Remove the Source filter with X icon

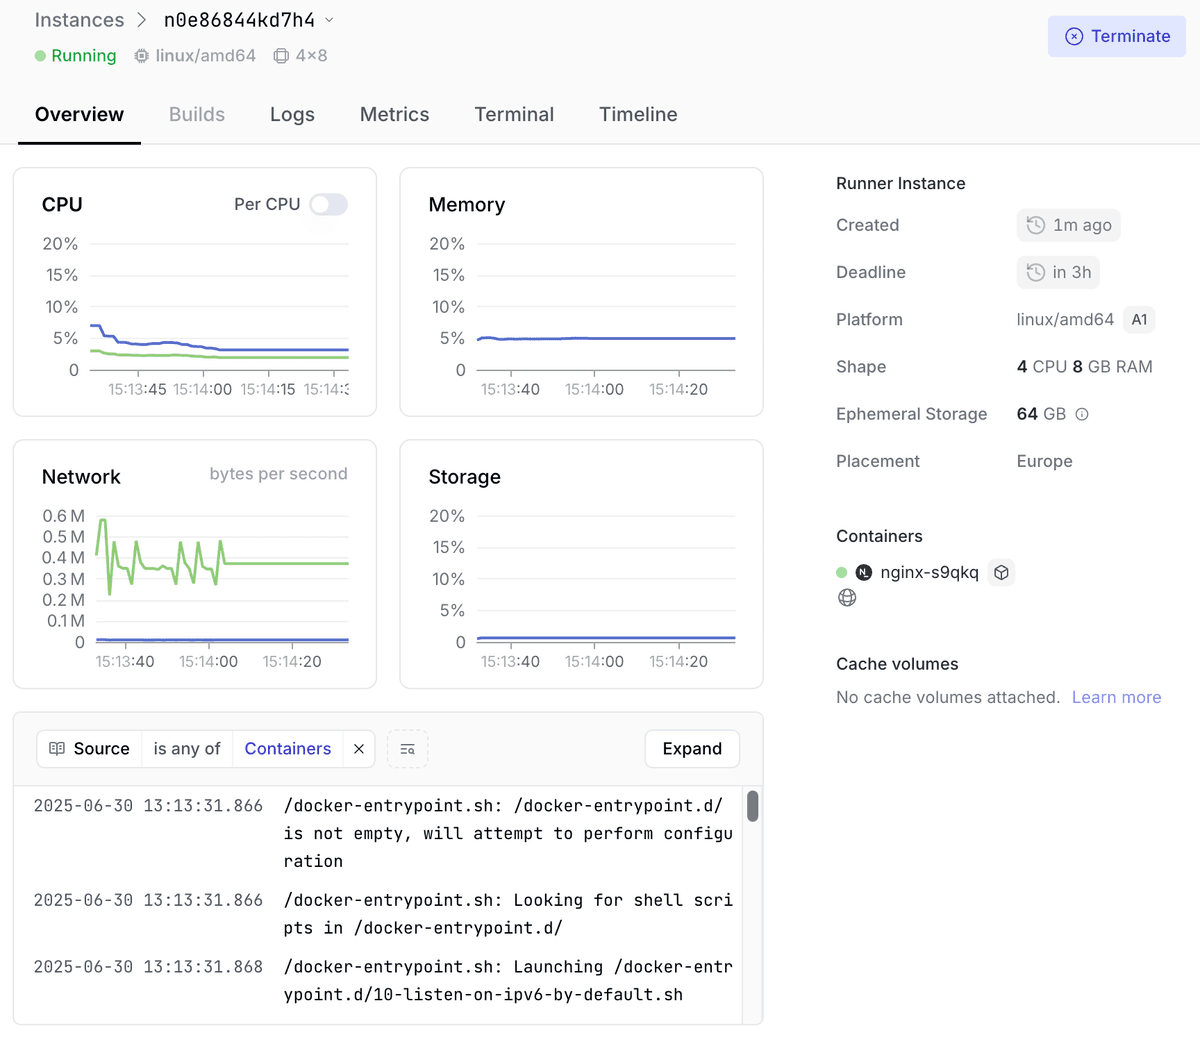359,749
